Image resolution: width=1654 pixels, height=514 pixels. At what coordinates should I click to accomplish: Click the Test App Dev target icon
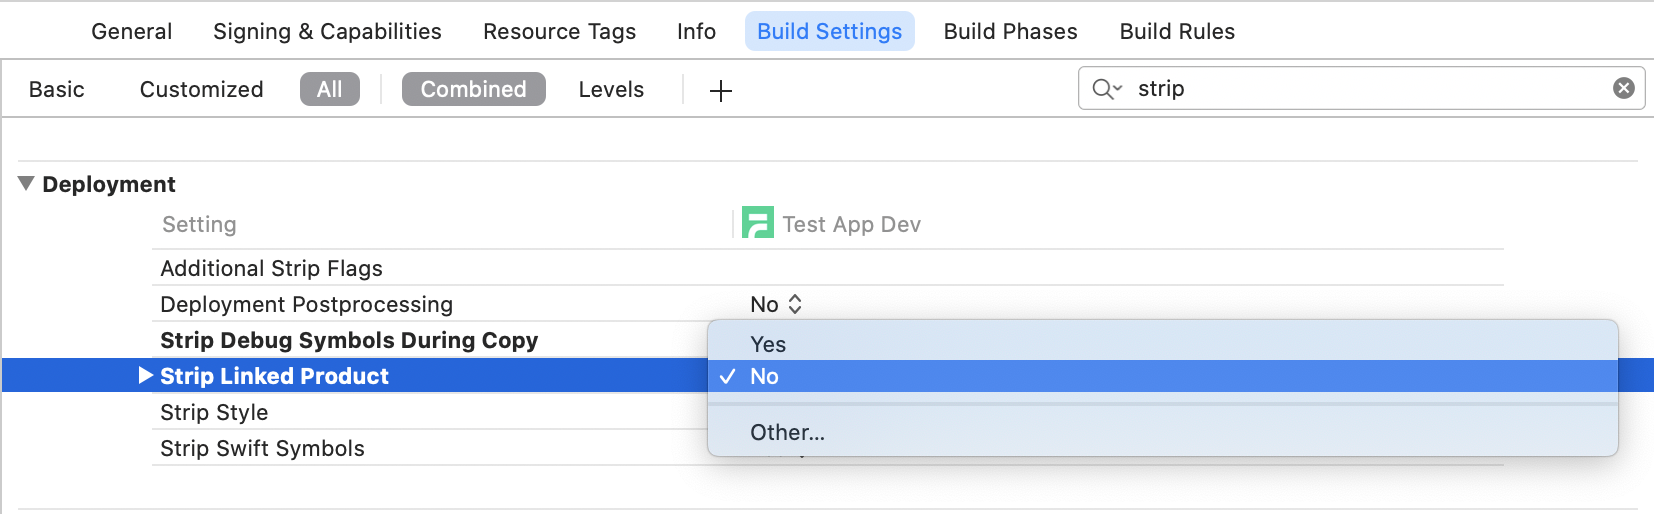point(757,222)
